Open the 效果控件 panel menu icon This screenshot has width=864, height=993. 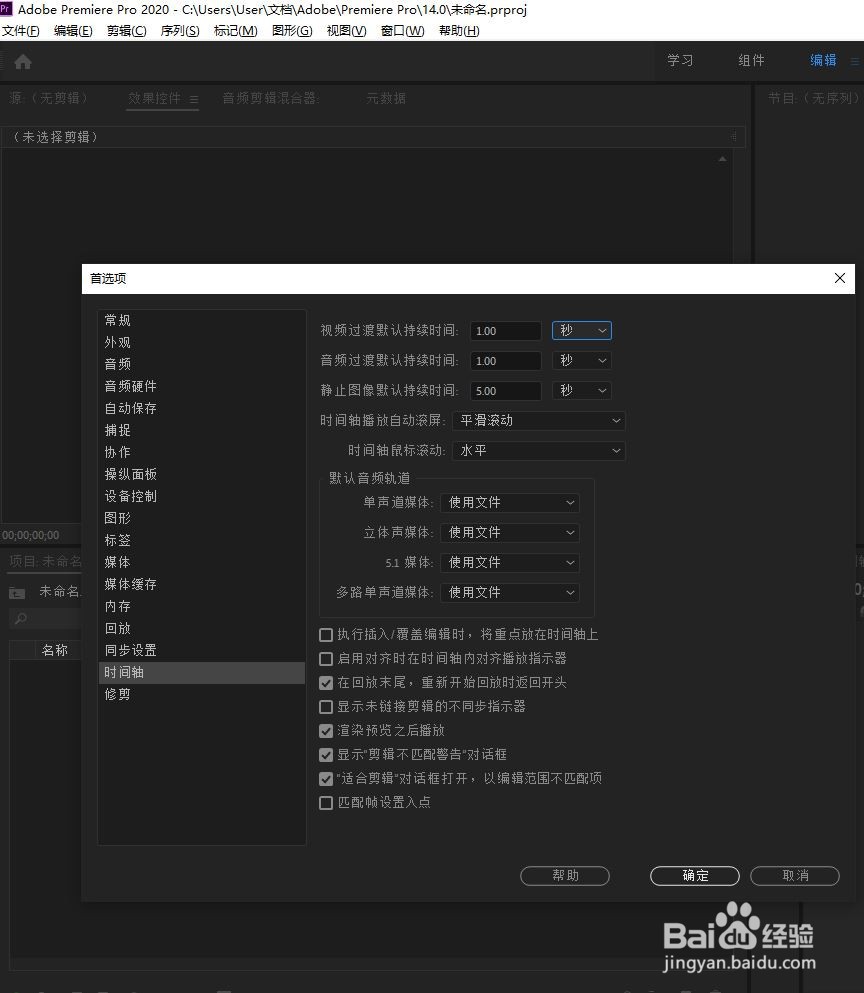pos(194,99)
